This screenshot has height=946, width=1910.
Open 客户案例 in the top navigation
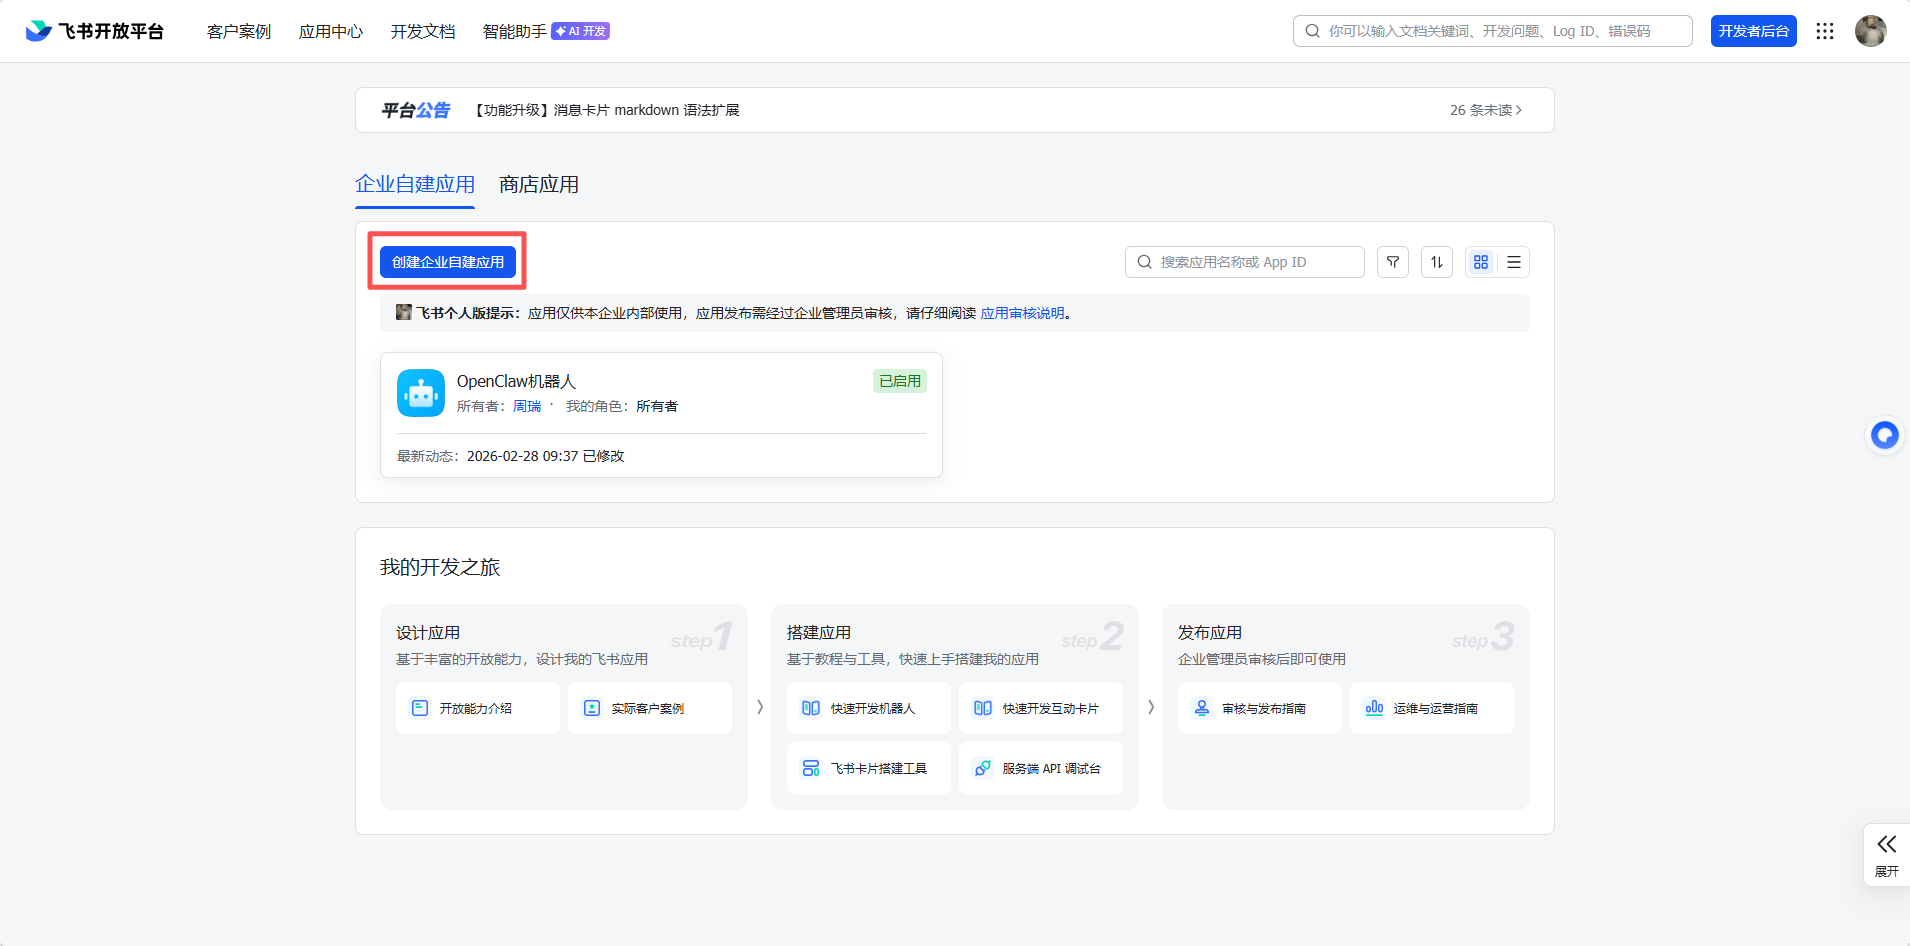point(239,31)
